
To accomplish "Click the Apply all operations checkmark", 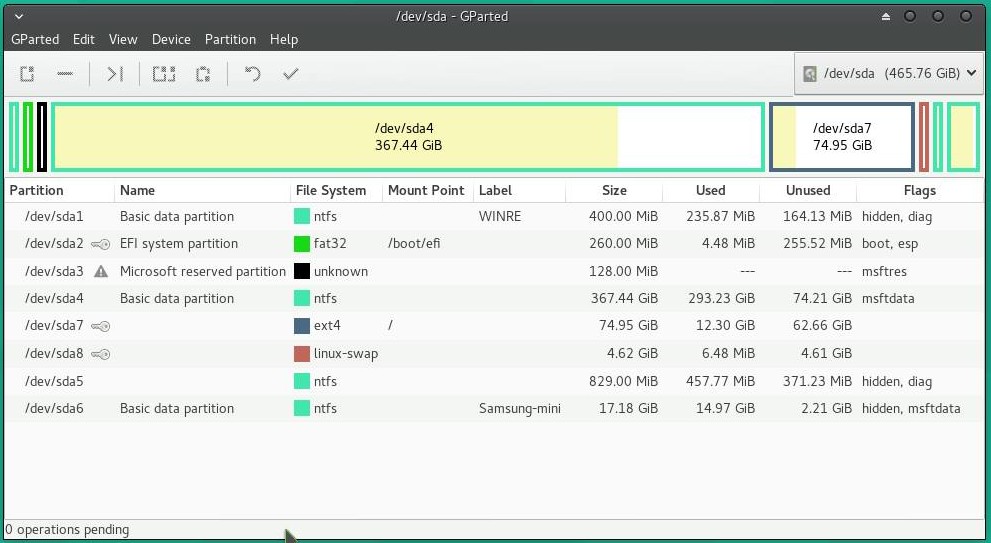I will (x=290, y=74).
